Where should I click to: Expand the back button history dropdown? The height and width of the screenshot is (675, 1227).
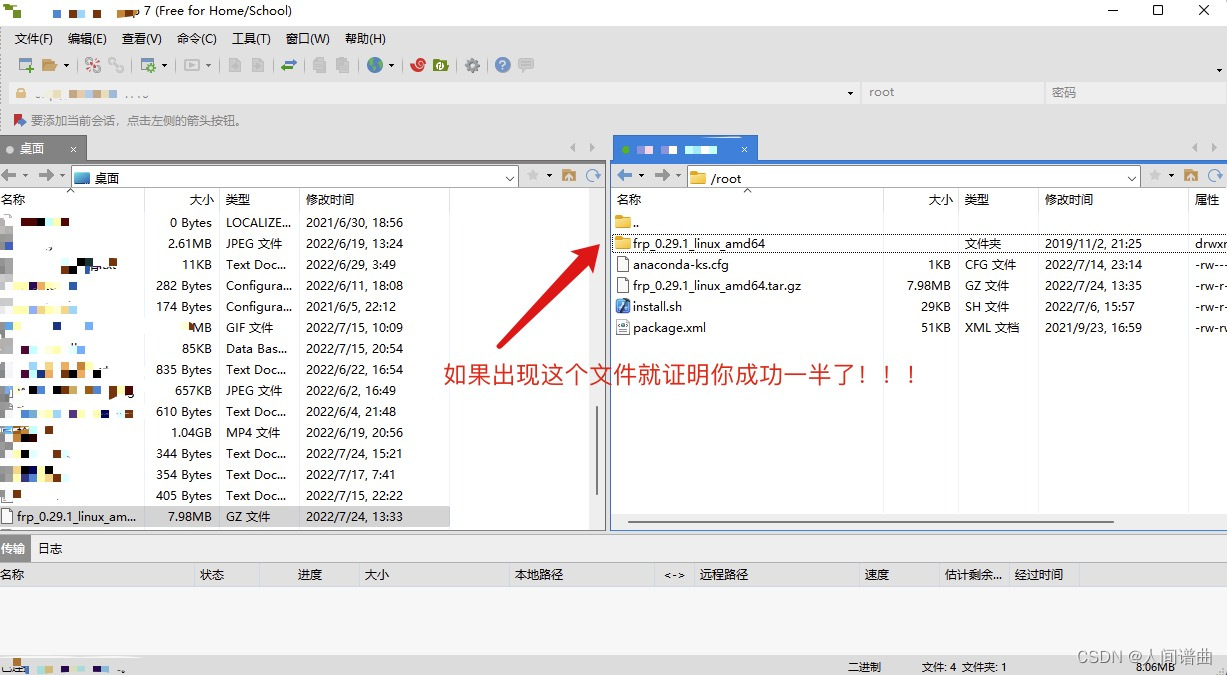tap(642, 177)
